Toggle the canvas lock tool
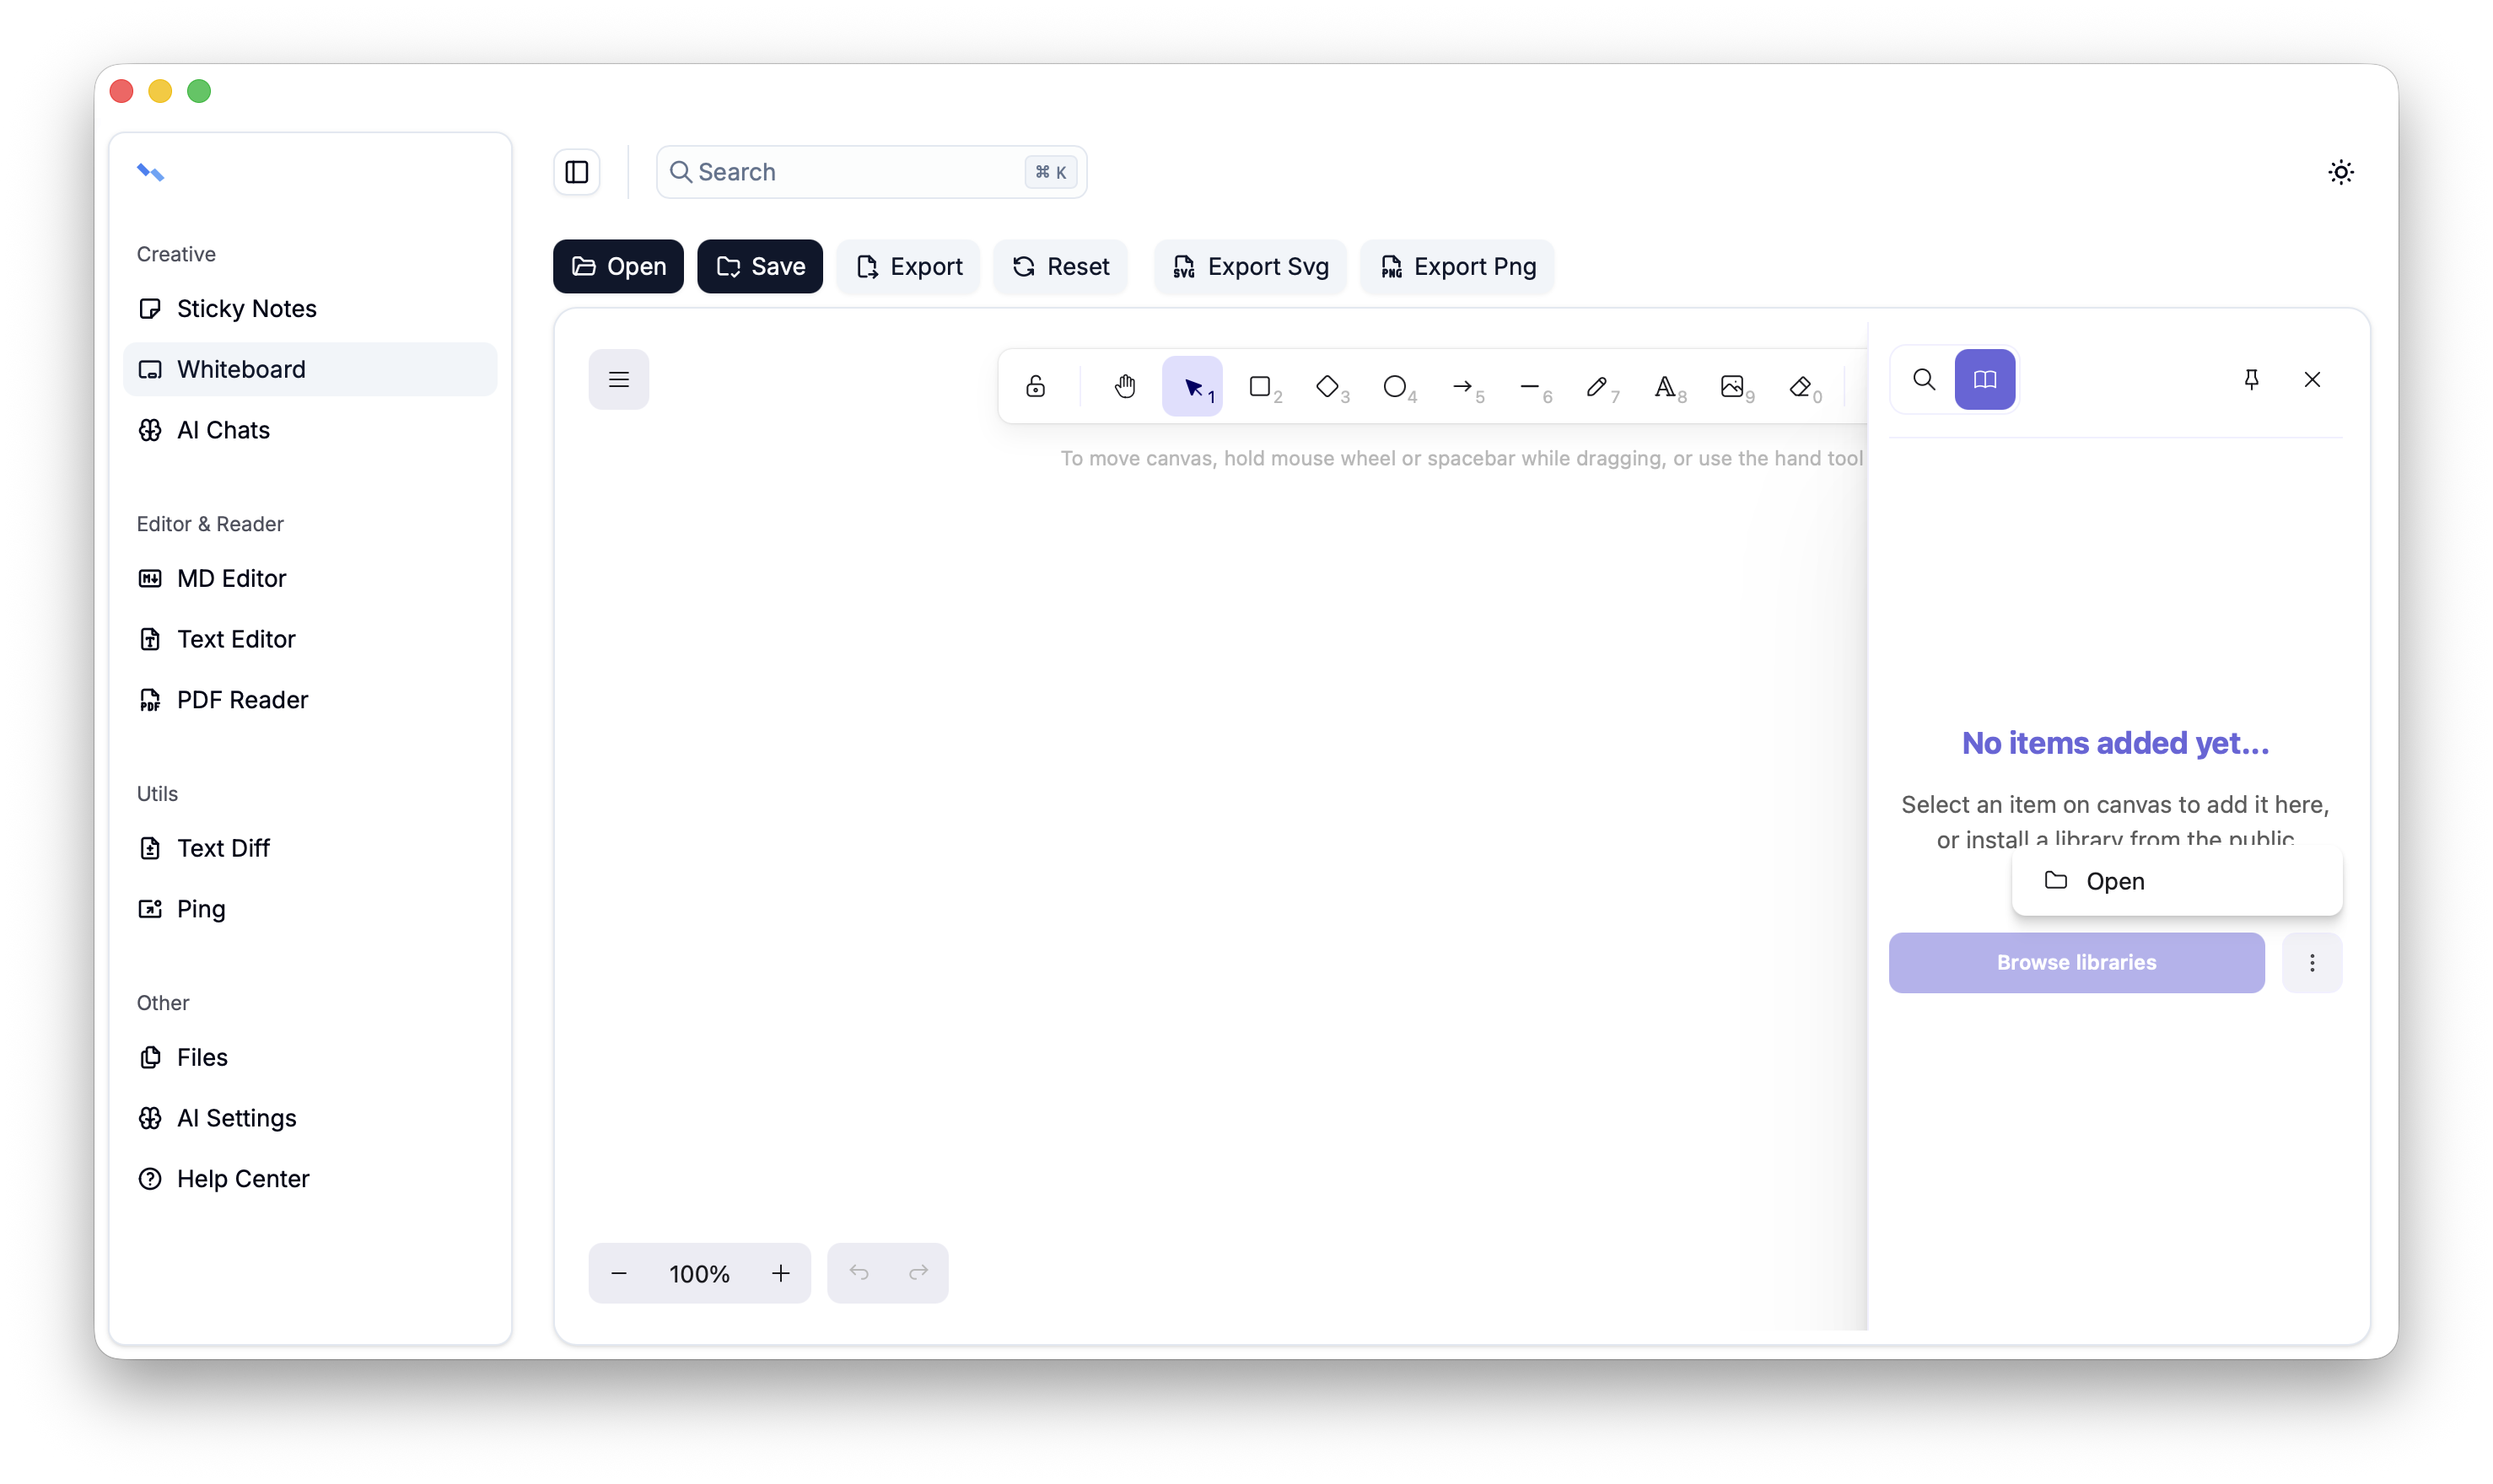Image resolution: width=2493 pixels, height=1484 pixels. point(1036,386)
